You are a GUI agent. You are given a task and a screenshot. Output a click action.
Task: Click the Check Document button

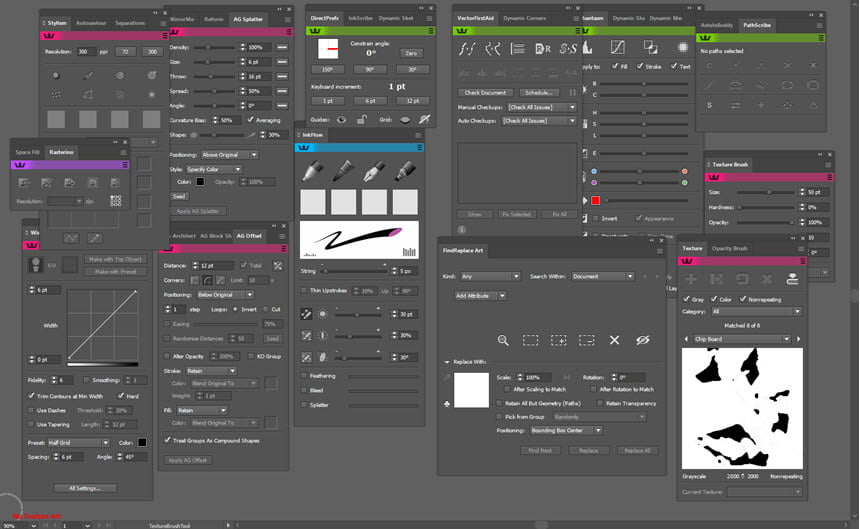click(x=486, y=93)
